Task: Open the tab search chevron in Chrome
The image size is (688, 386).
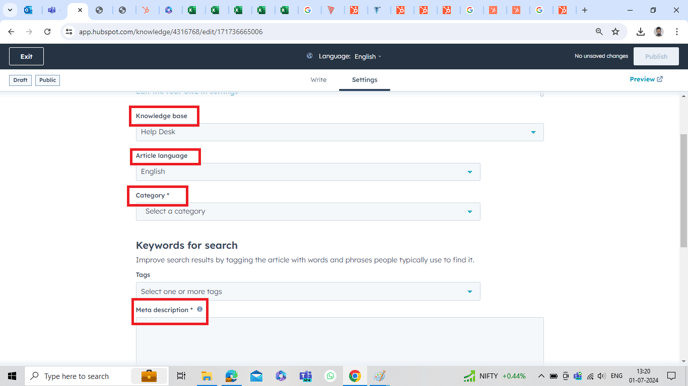Action: [10, 10]
